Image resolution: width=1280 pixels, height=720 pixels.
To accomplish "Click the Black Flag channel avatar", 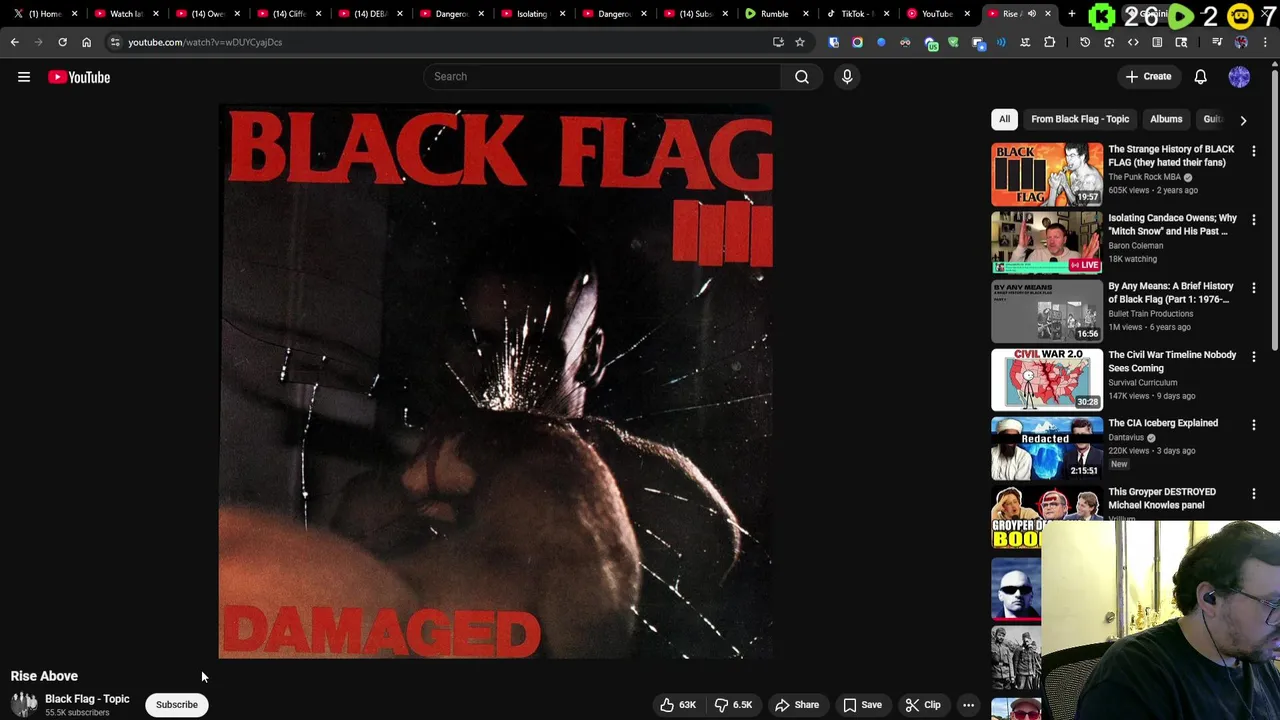I will tap(24, 705).
